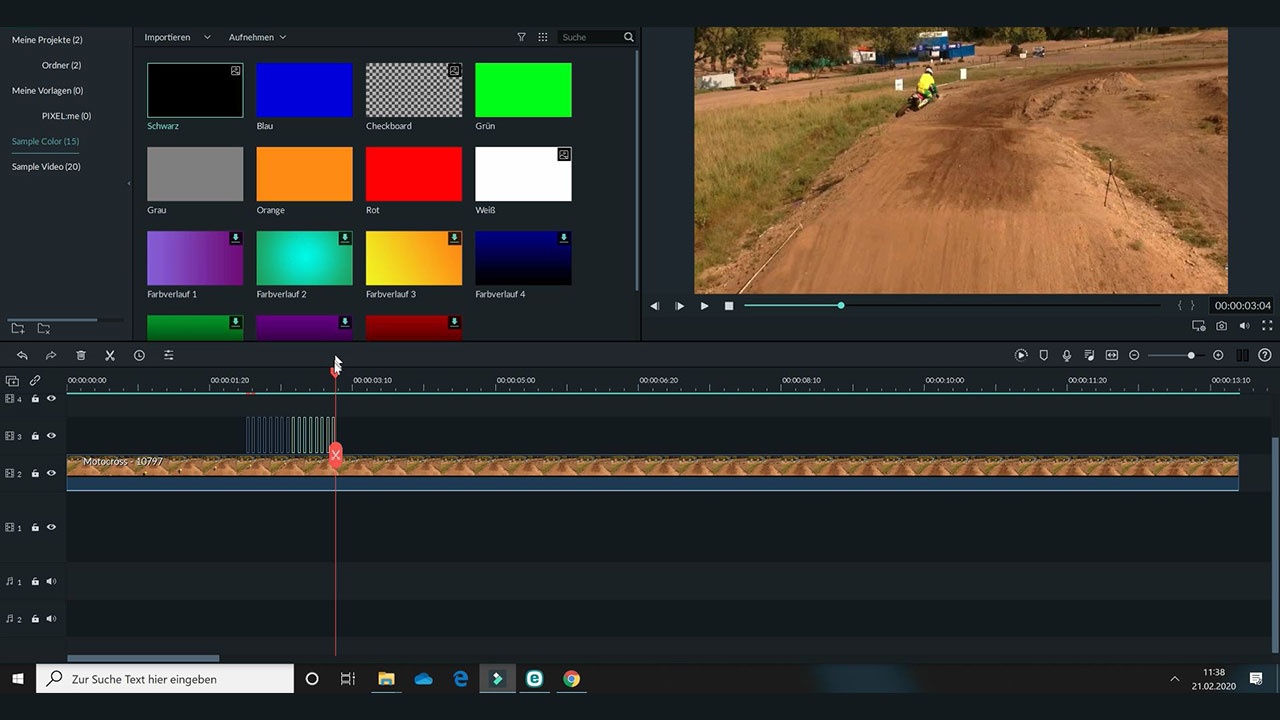
Task: Start voiceover recording with the microphone icon
Action: (1067, 355)
